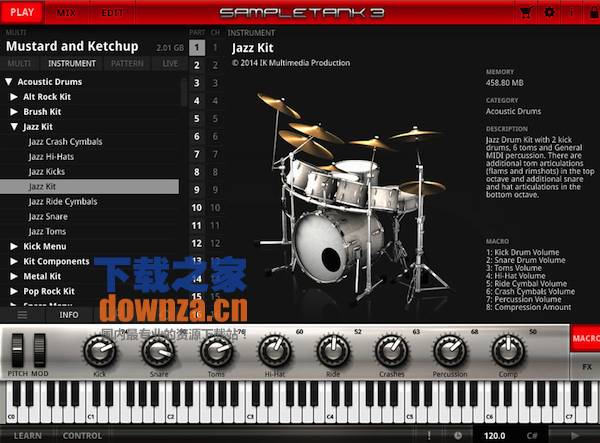Select Jazz Snare instrument
Viewport: 600px width, 443px height.
click(89, 216)
